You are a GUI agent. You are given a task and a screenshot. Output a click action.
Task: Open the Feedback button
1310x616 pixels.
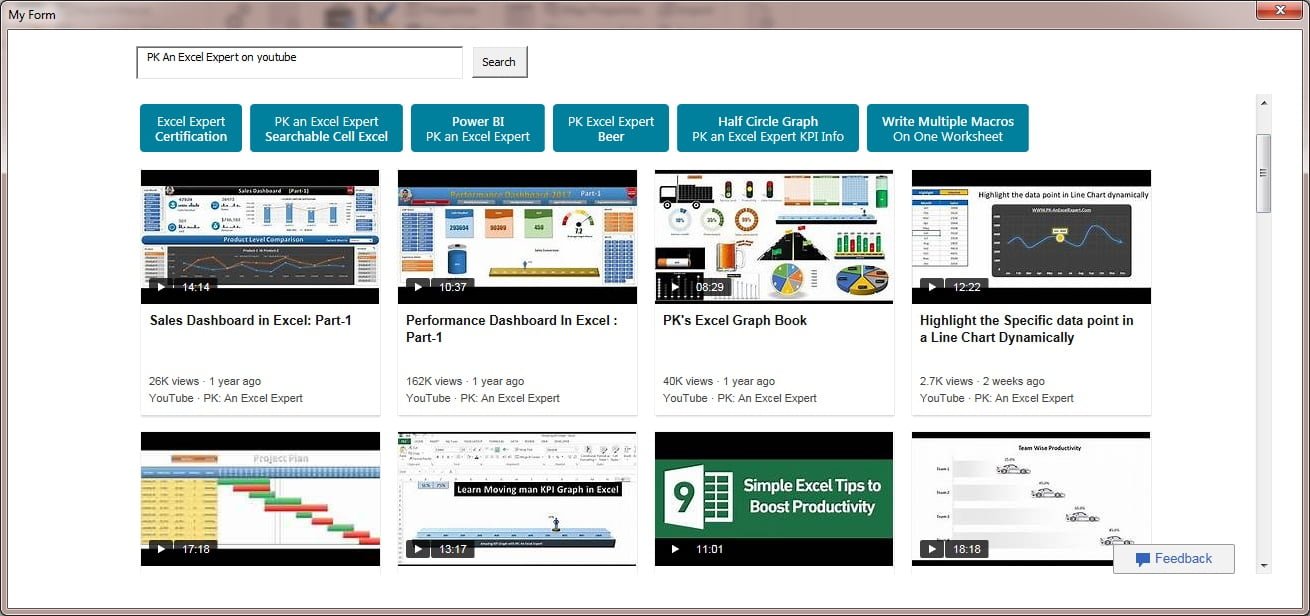click(1174, 559)
